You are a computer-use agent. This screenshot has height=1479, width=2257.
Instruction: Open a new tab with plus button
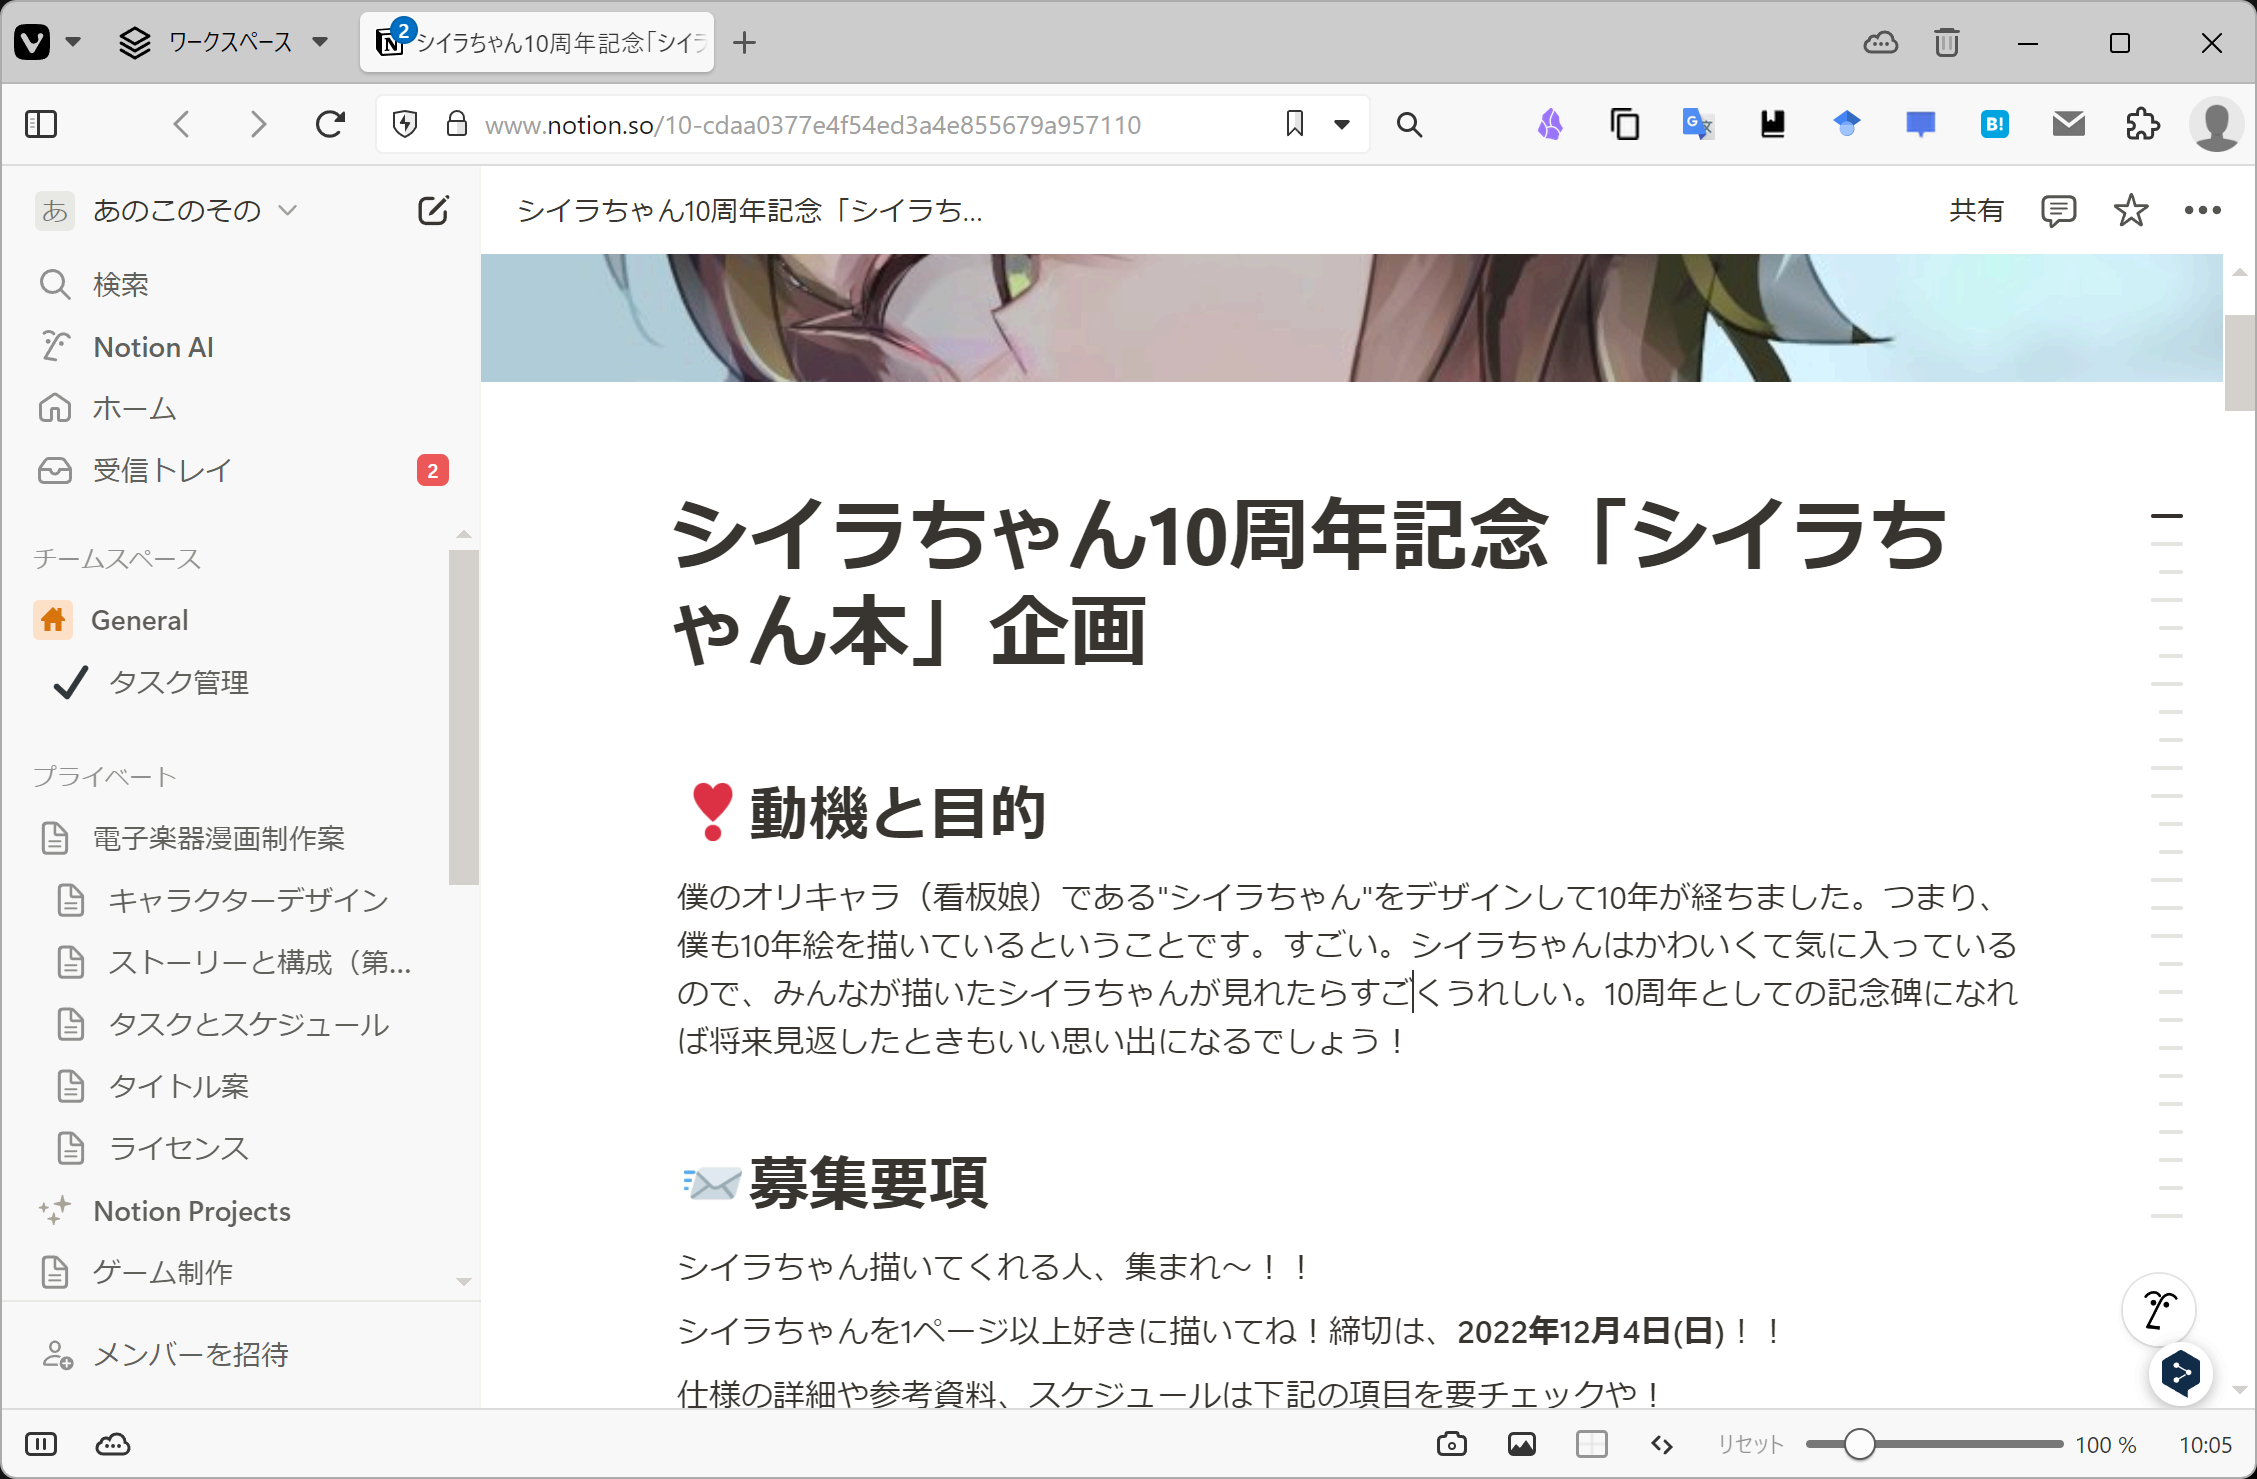[744, 42]
